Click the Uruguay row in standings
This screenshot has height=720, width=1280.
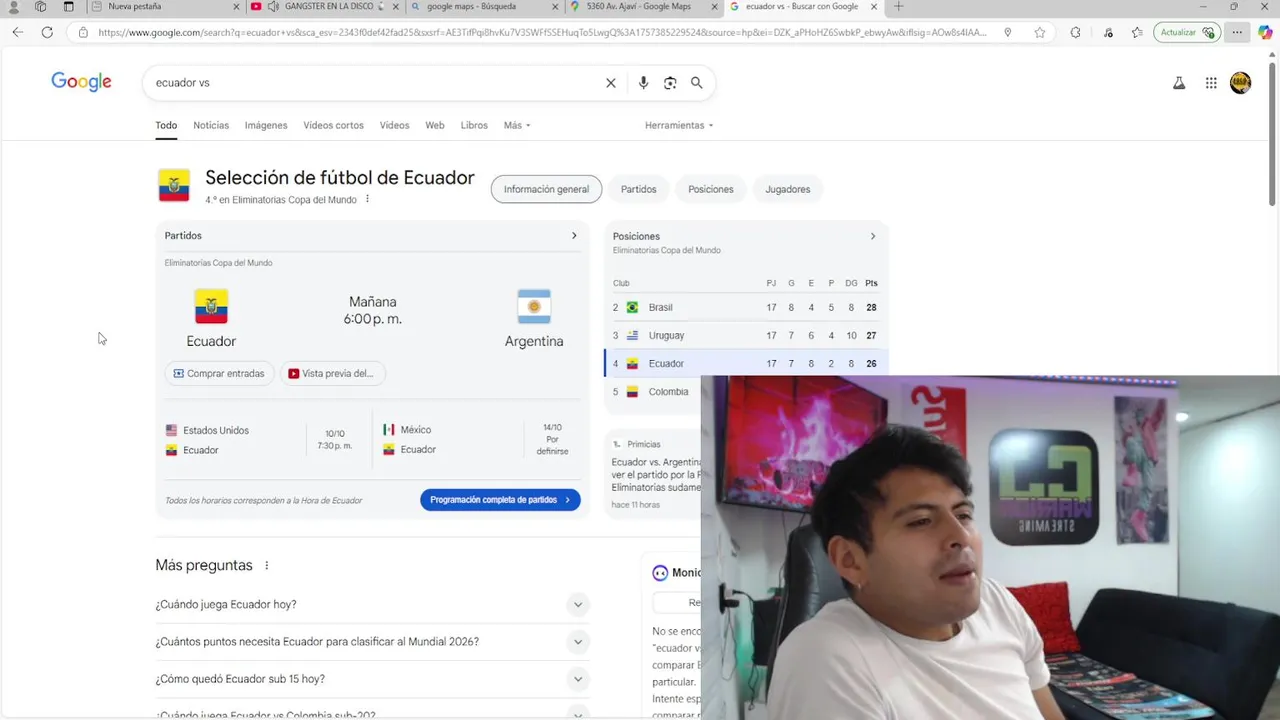[745, 336]
